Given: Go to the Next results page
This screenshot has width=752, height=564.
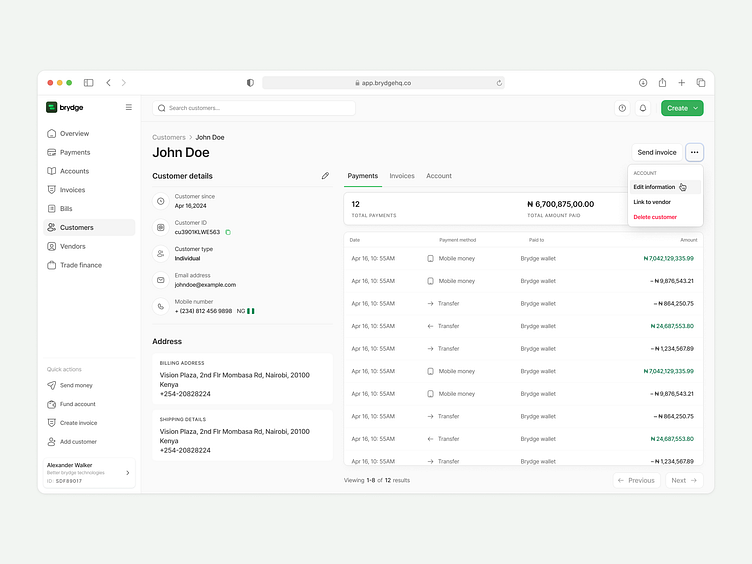Looking at the screenshot, I should 682,480.
